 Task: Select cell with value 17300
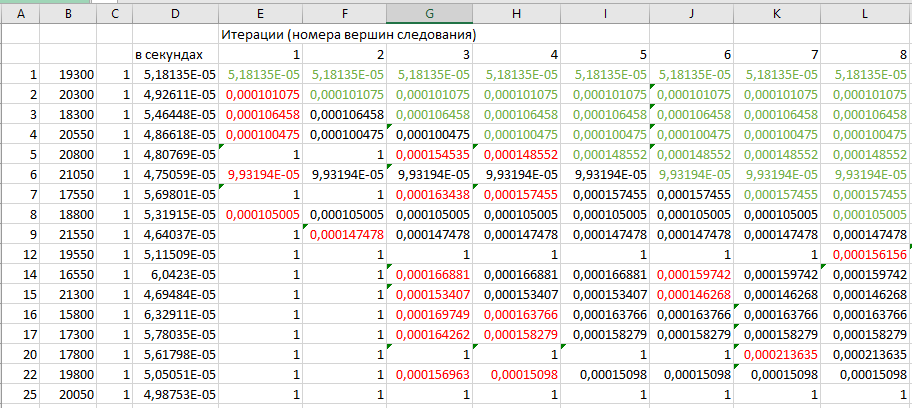click(69, 334)
